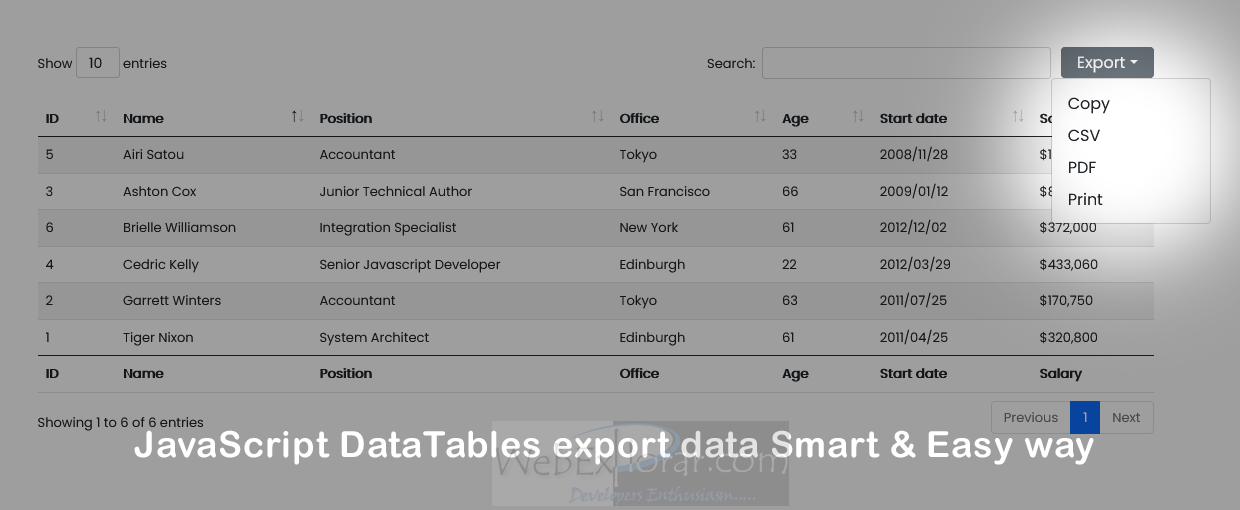Click the Tiger Nixon row name cell
The image size is (1240, 510).
(x=158, y=338)
